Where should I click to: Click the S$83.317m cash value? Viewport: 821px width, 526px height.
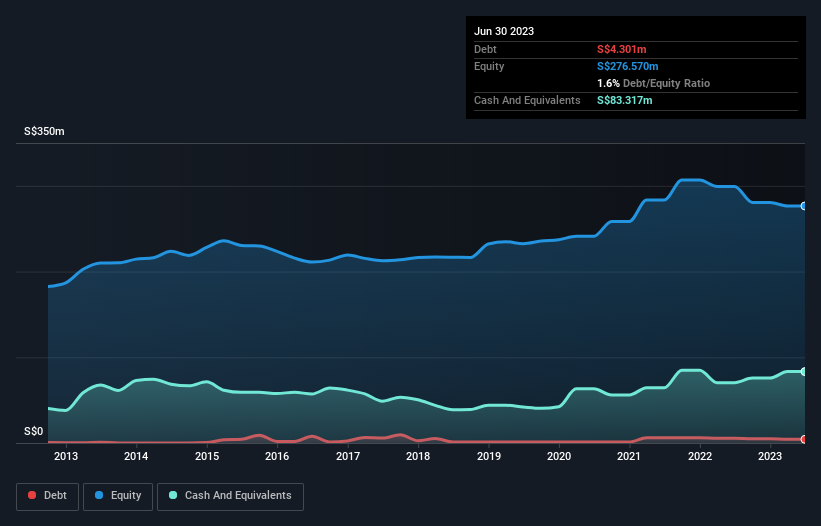point(625,100)
